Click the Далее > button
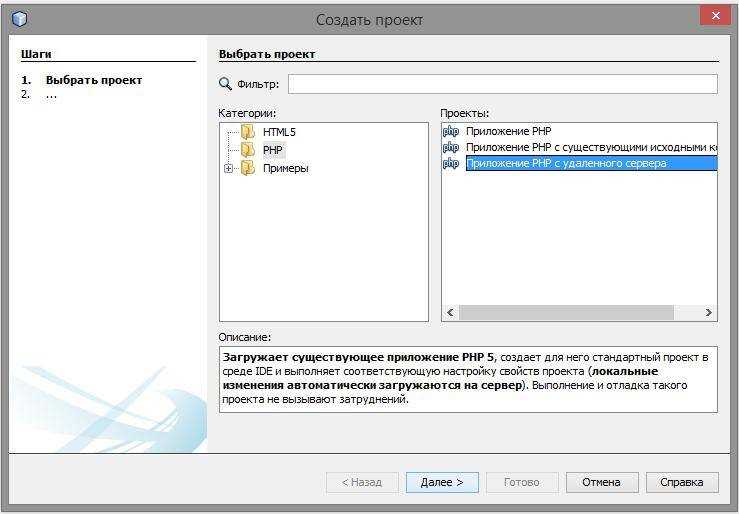Screen dimensions: 739x514 coord(442,482)
